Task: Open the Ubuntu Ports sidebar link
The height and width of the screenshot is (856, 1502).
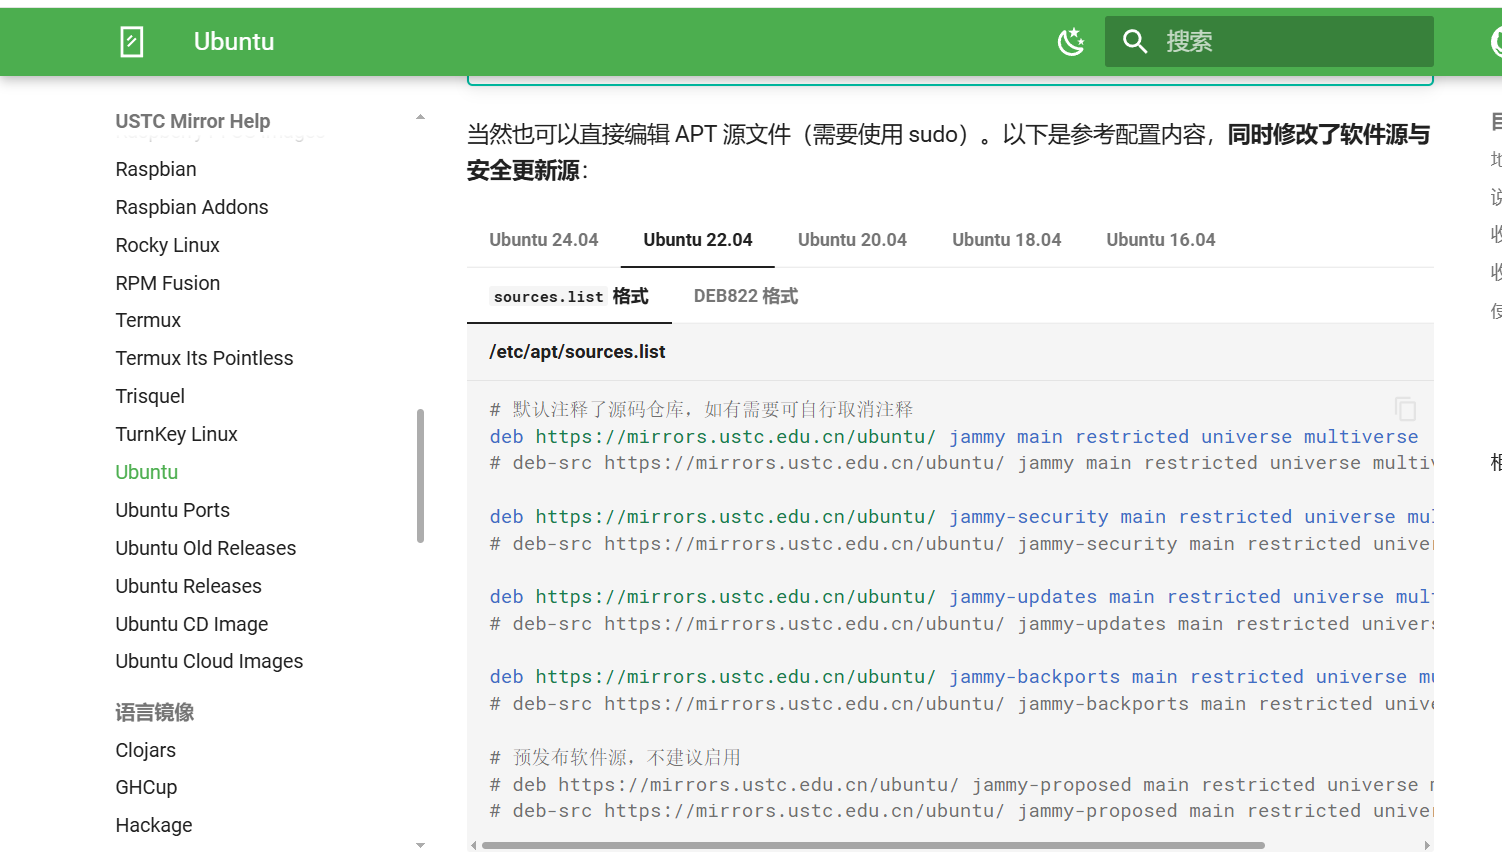Action: click(x=172, y=510)
